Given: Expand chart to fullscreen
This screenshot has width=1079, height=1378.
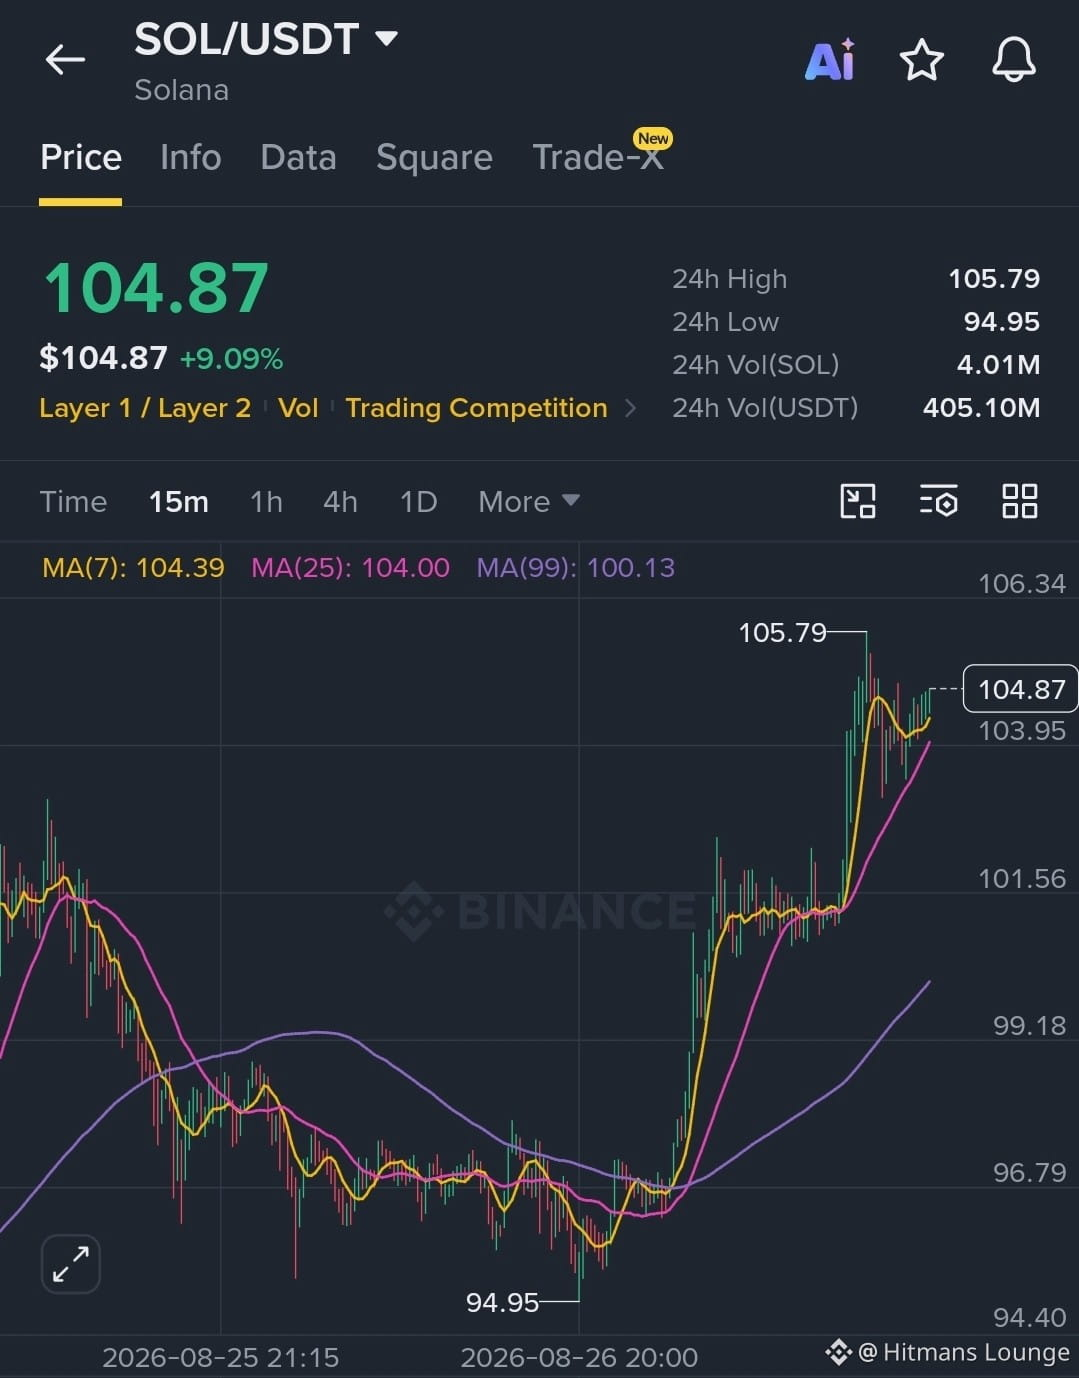Looking at the screenshot, I should click(x=71, y=1264).
